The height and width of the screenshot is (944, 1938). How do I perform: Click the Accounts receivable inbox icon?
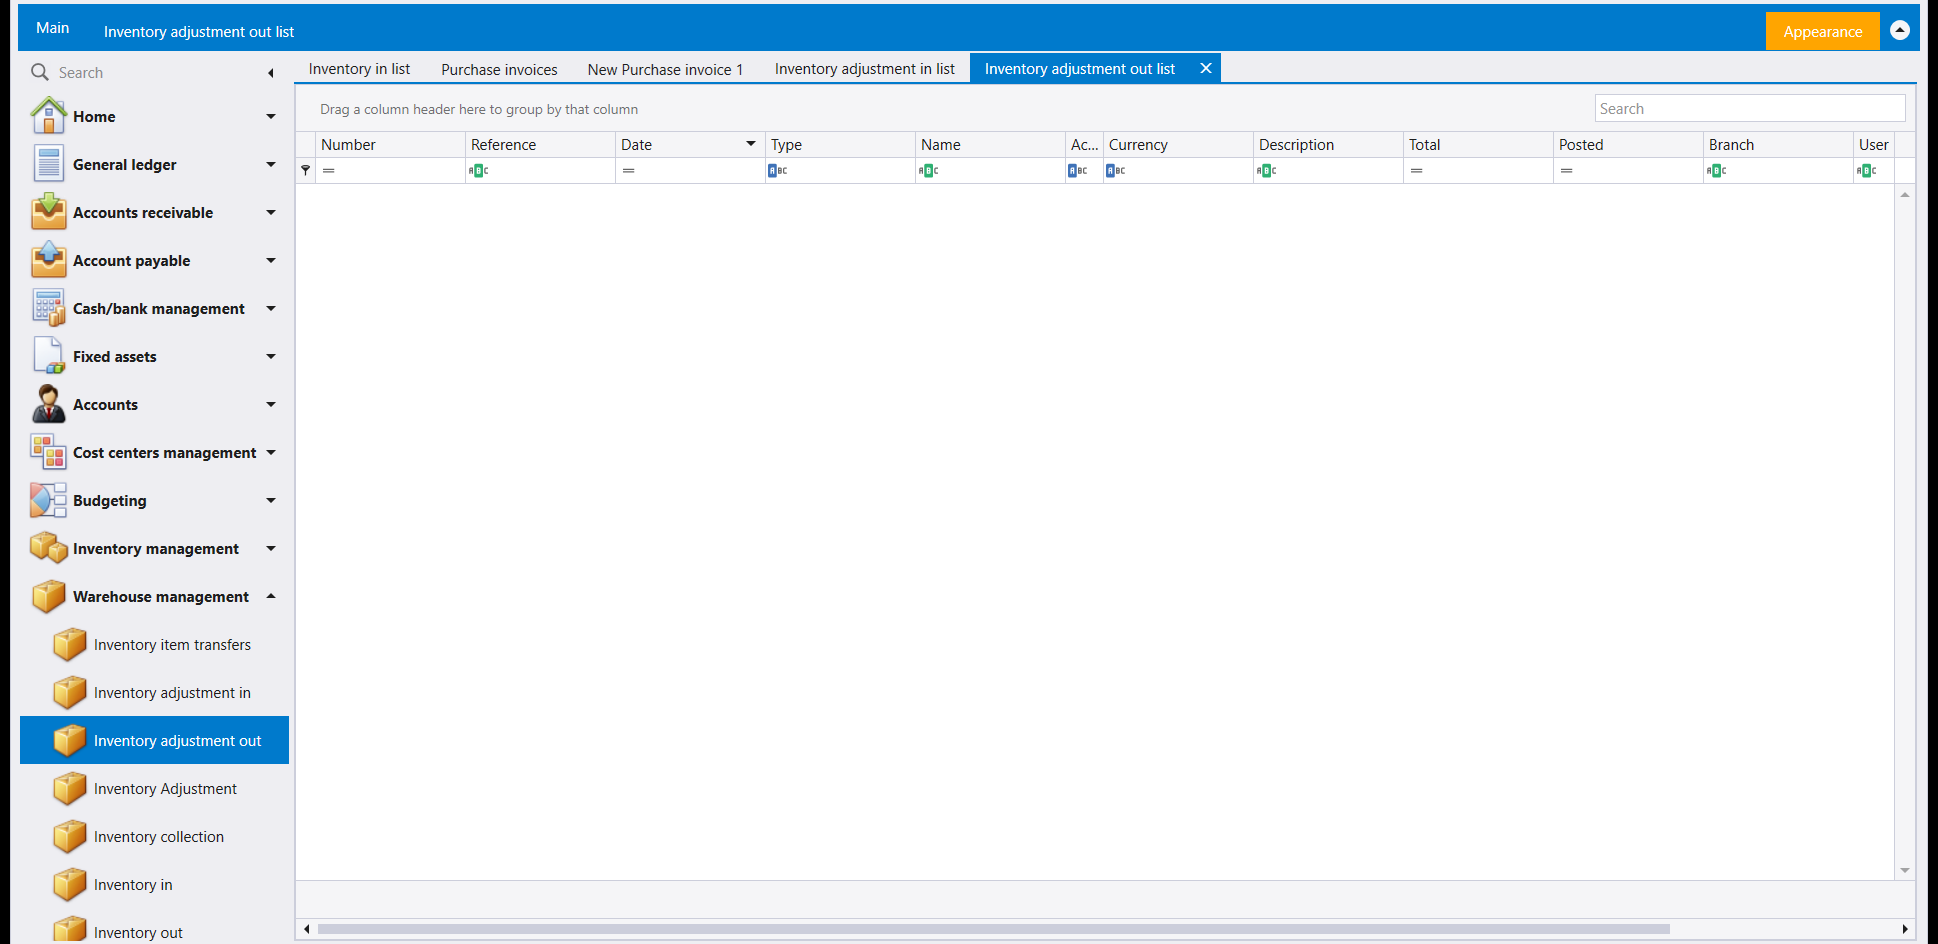coord(48,212)
